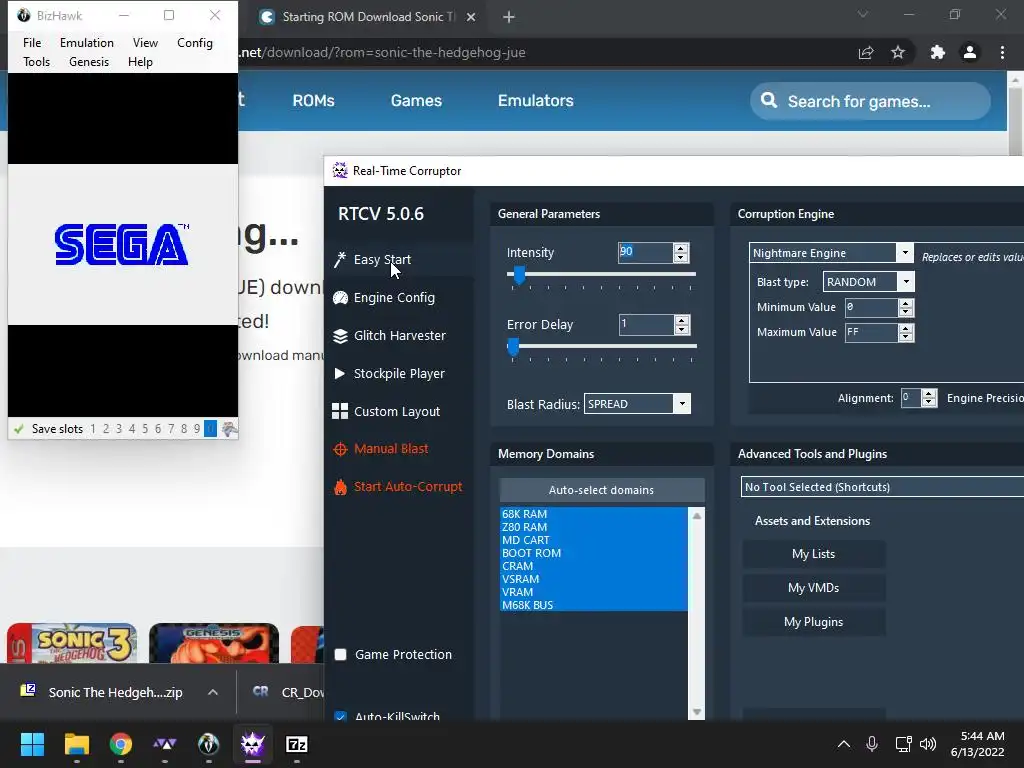Go to Emulators link on website
This screenshot has height=768, width=1024.
click(536, 101)
